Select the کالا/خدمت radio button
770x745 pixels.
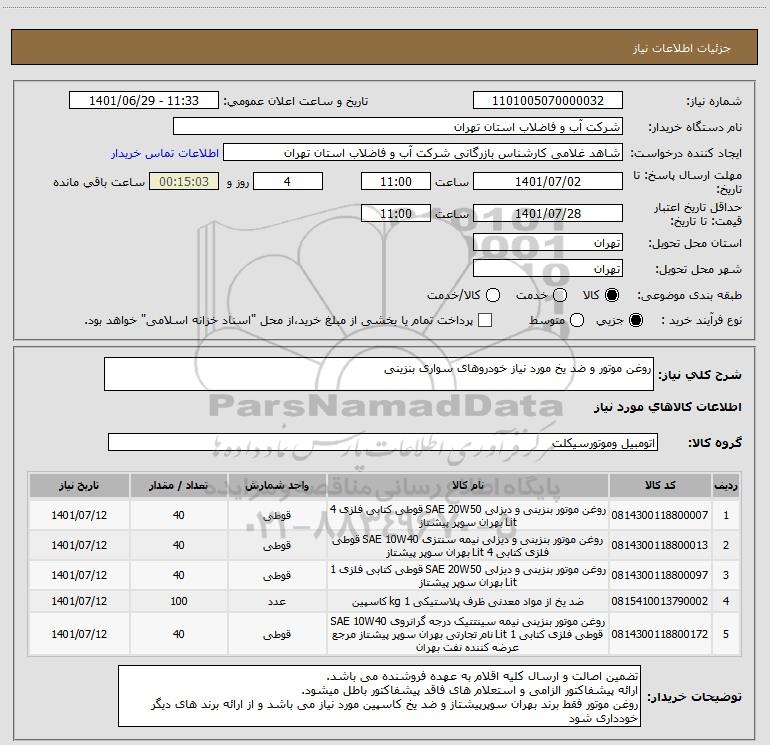[x=493, y=295]
